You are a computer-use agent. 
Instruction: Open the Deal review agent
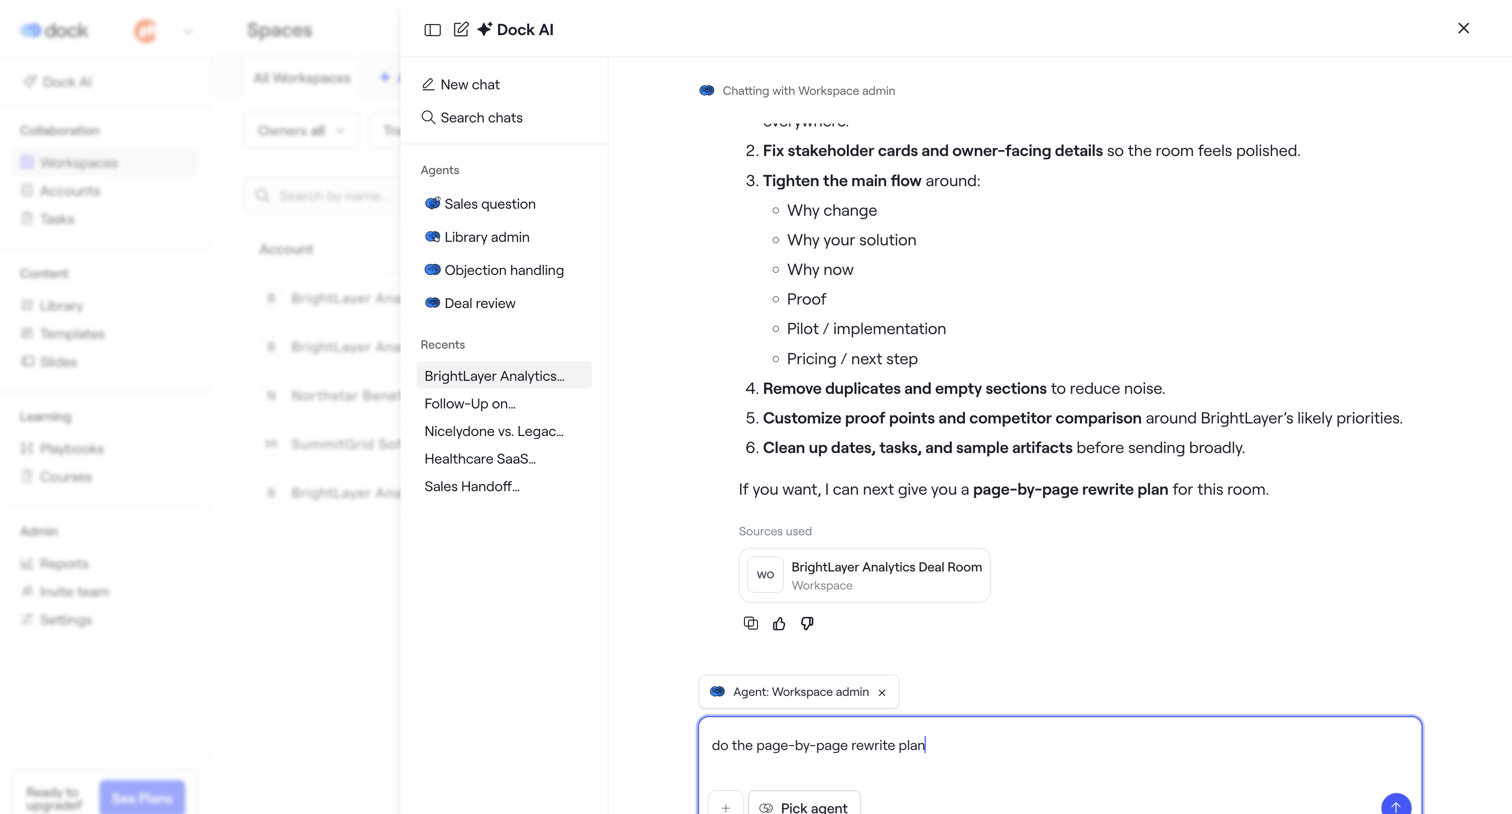[x=470, y=303]
